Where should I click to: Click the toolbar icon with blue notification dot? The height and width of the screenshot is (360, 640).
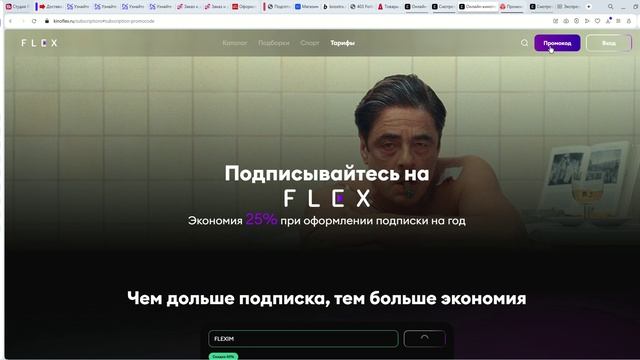[608, 21]
